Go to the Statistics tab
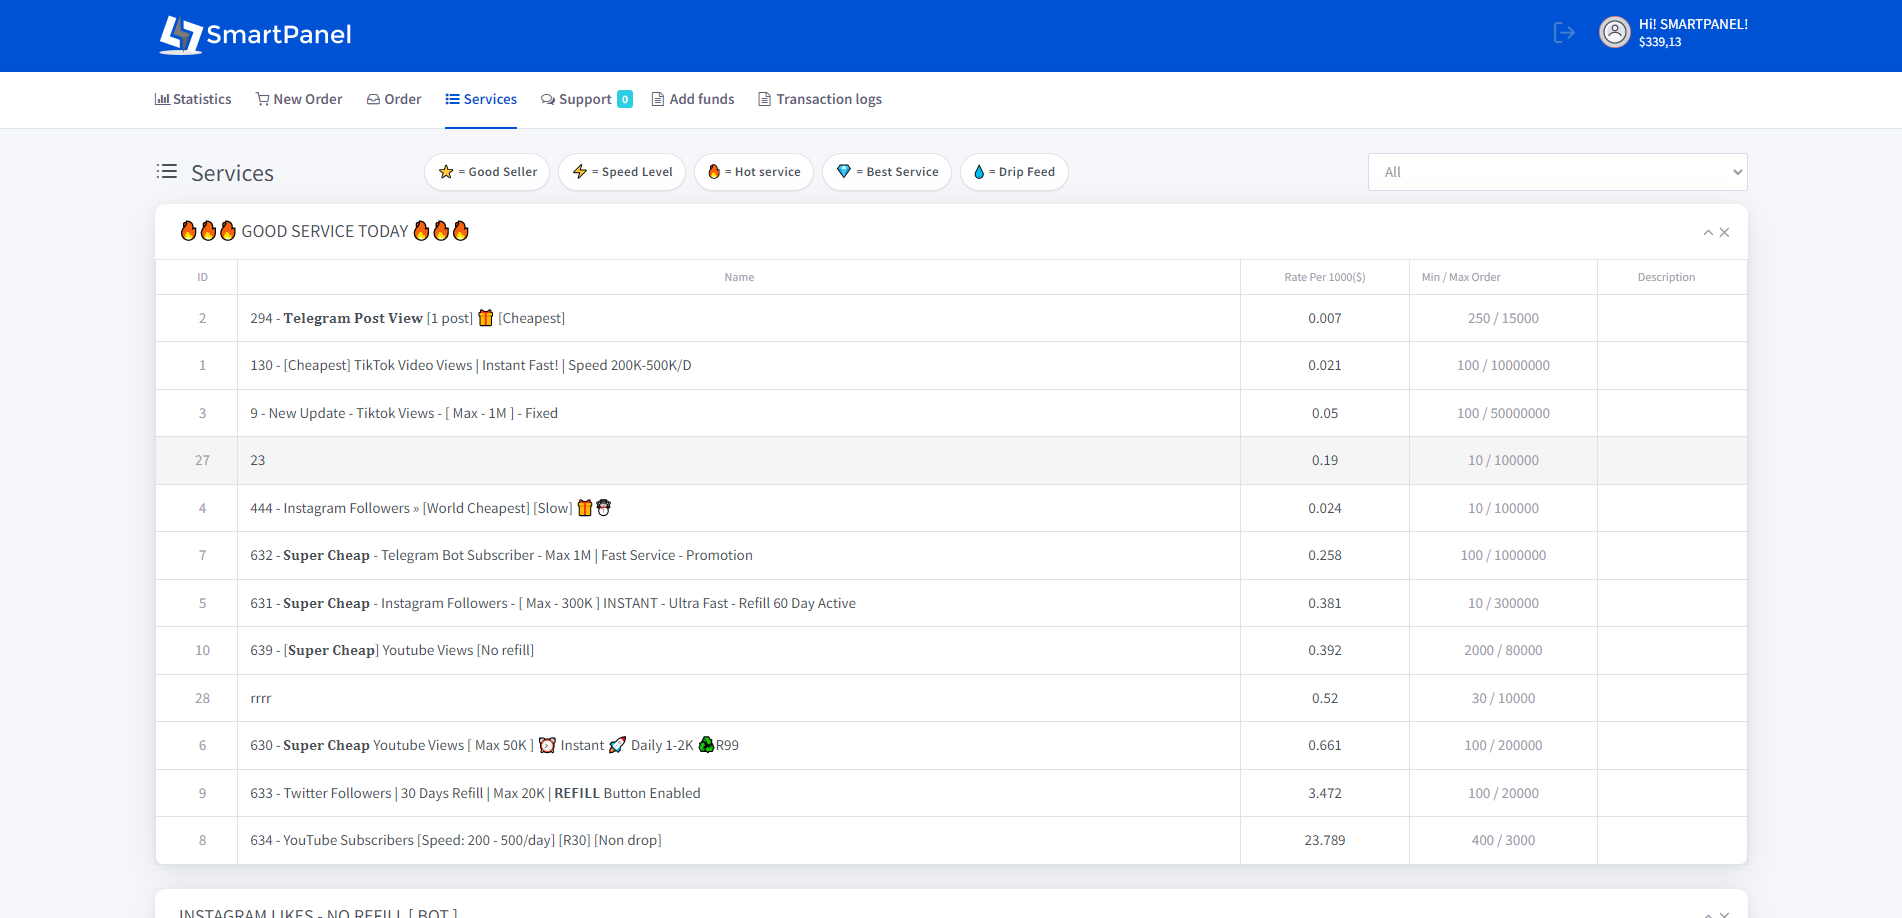 point(193,99)
